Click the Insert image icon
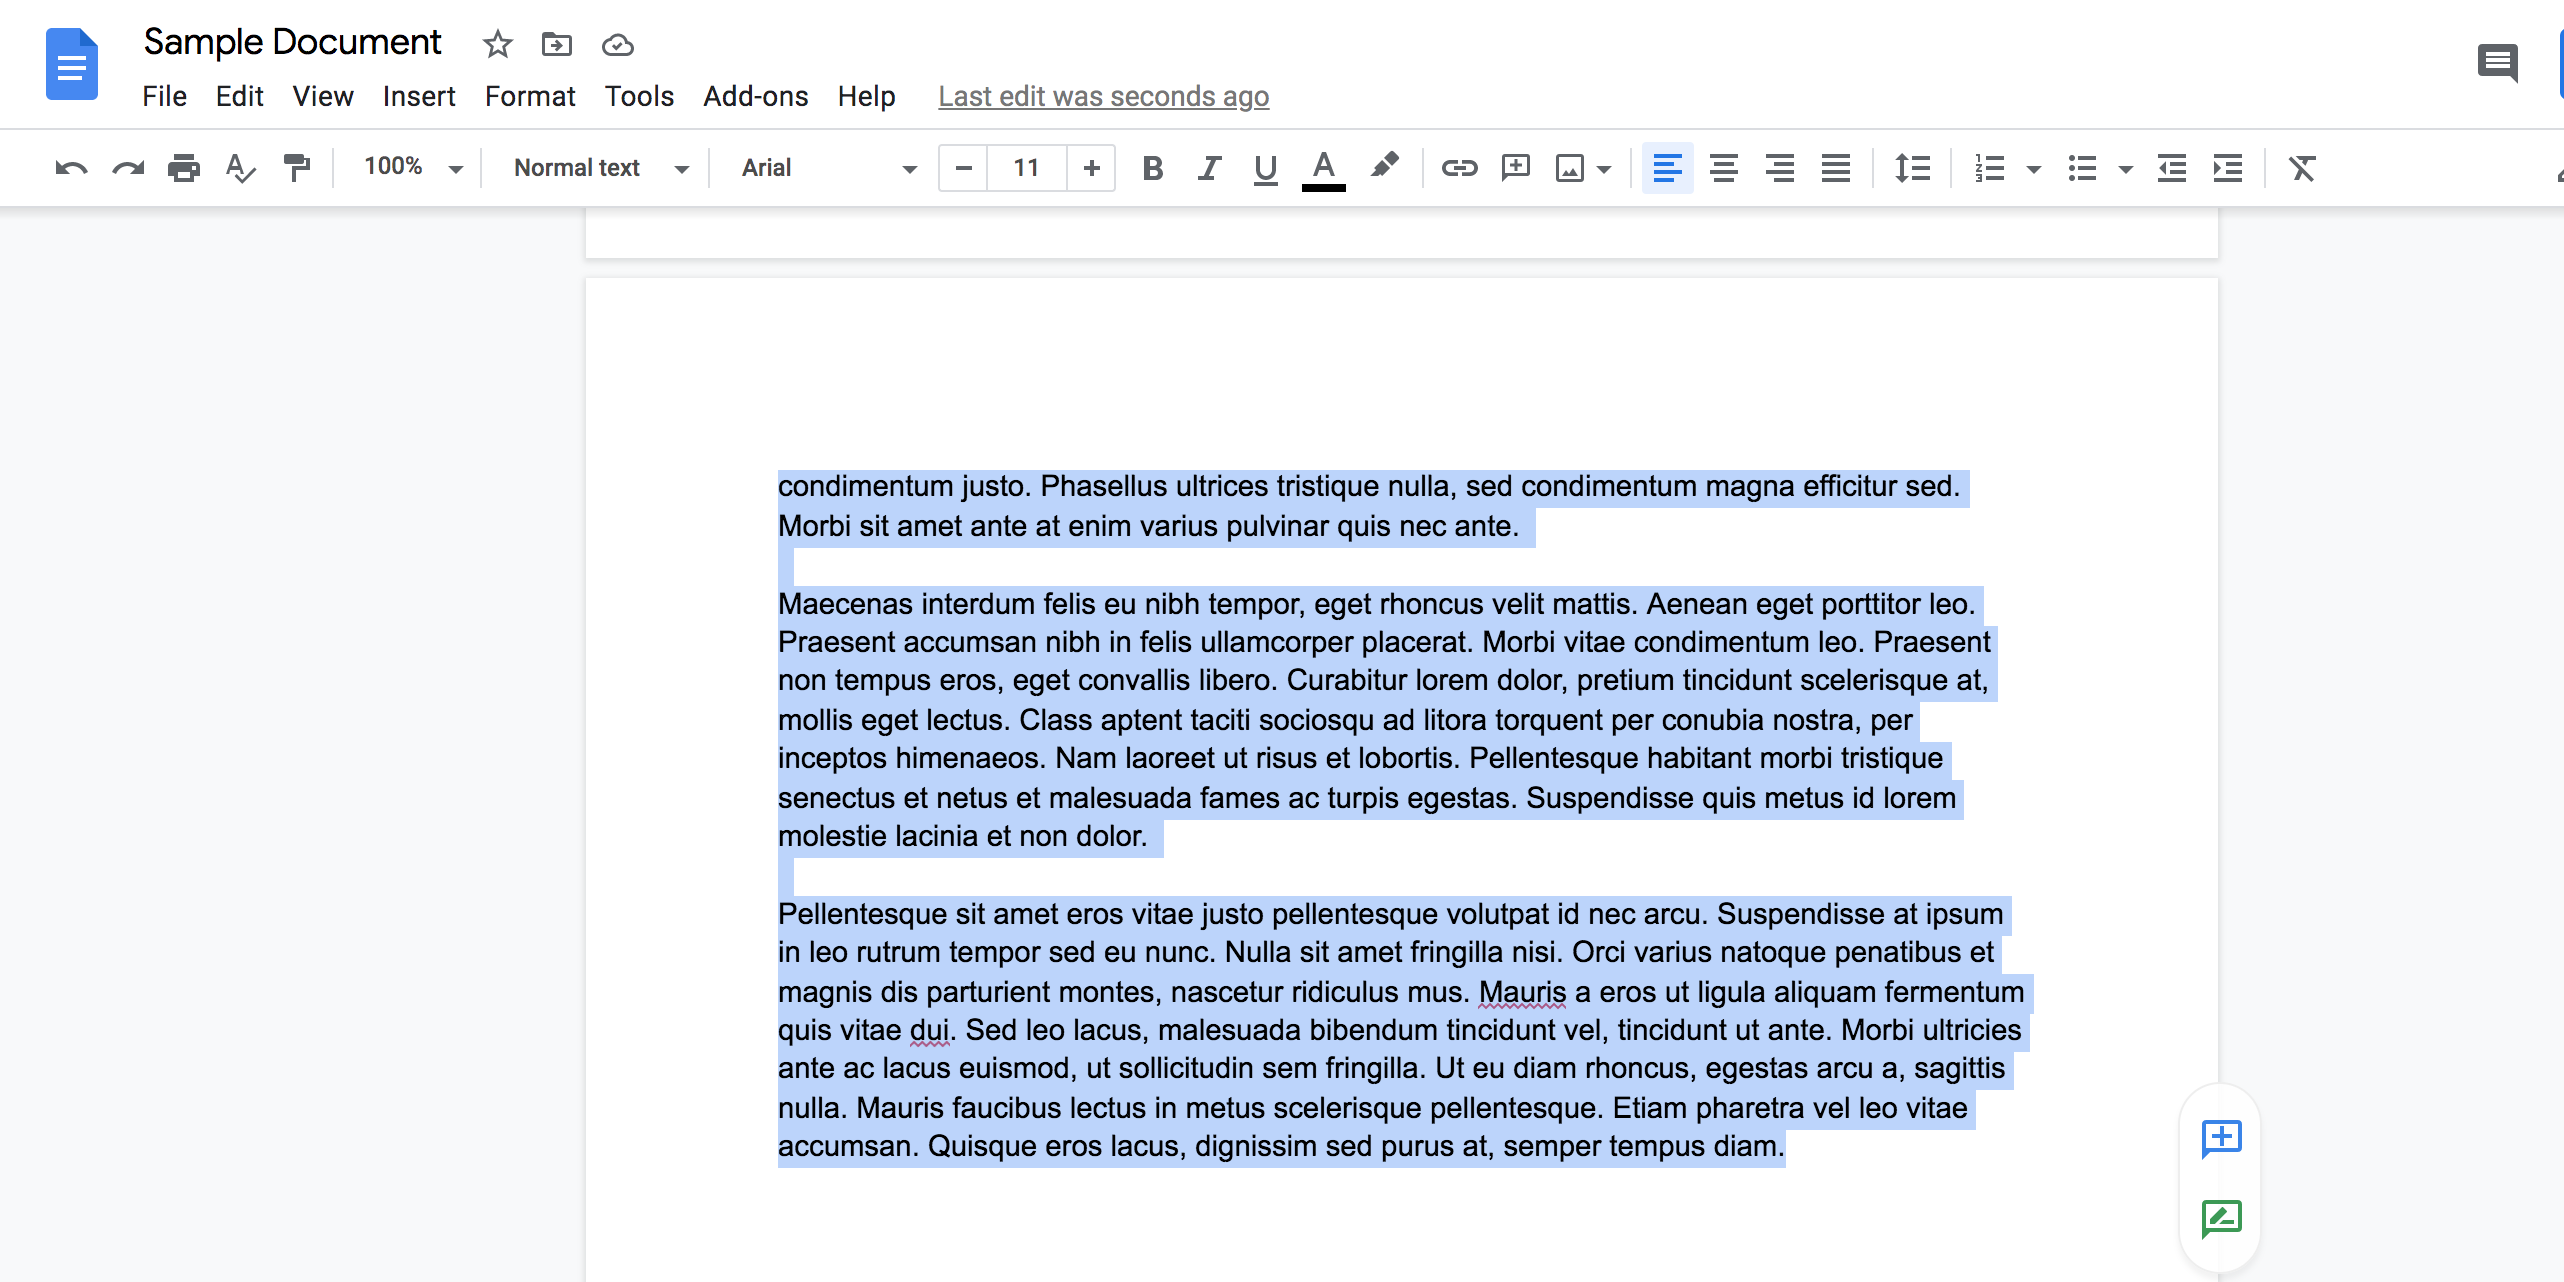 coord(1568,167)
